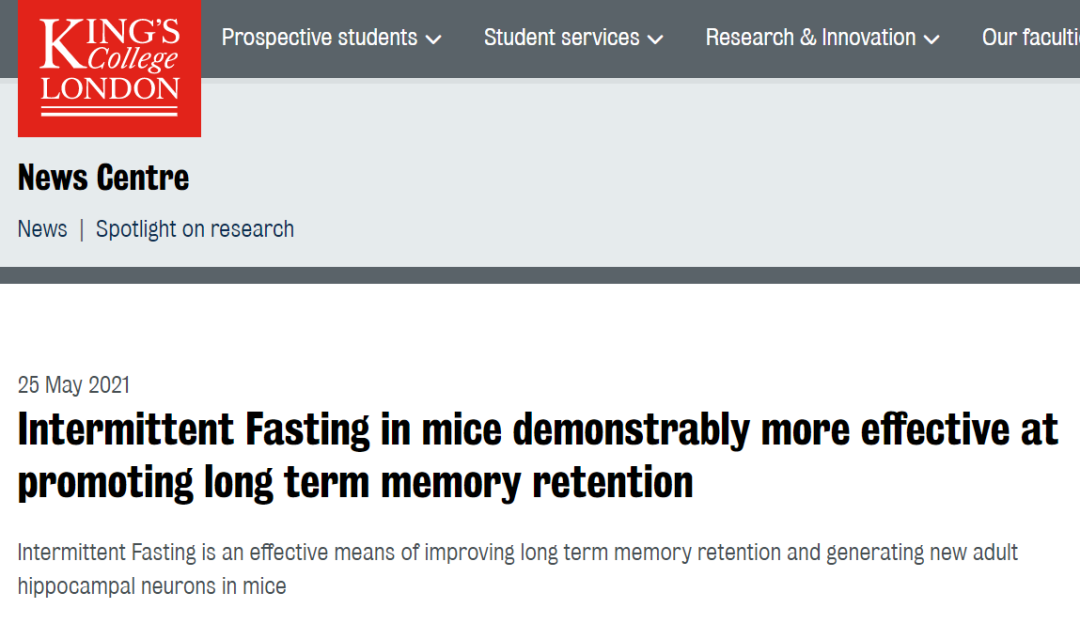
Task: Go to the News Centre heading link
Action: pos(103,178)
